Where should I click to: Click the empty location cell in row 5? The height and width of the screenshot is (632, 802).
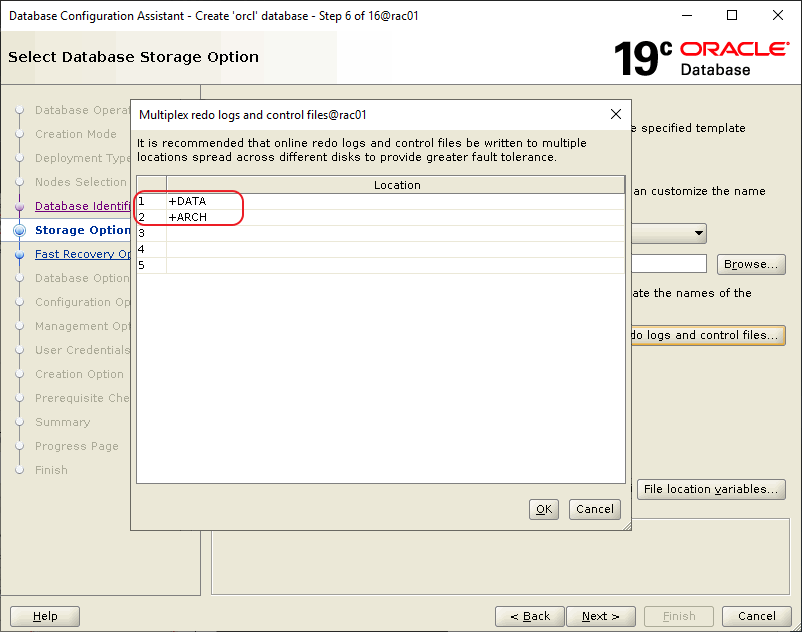tap(395, 265)
